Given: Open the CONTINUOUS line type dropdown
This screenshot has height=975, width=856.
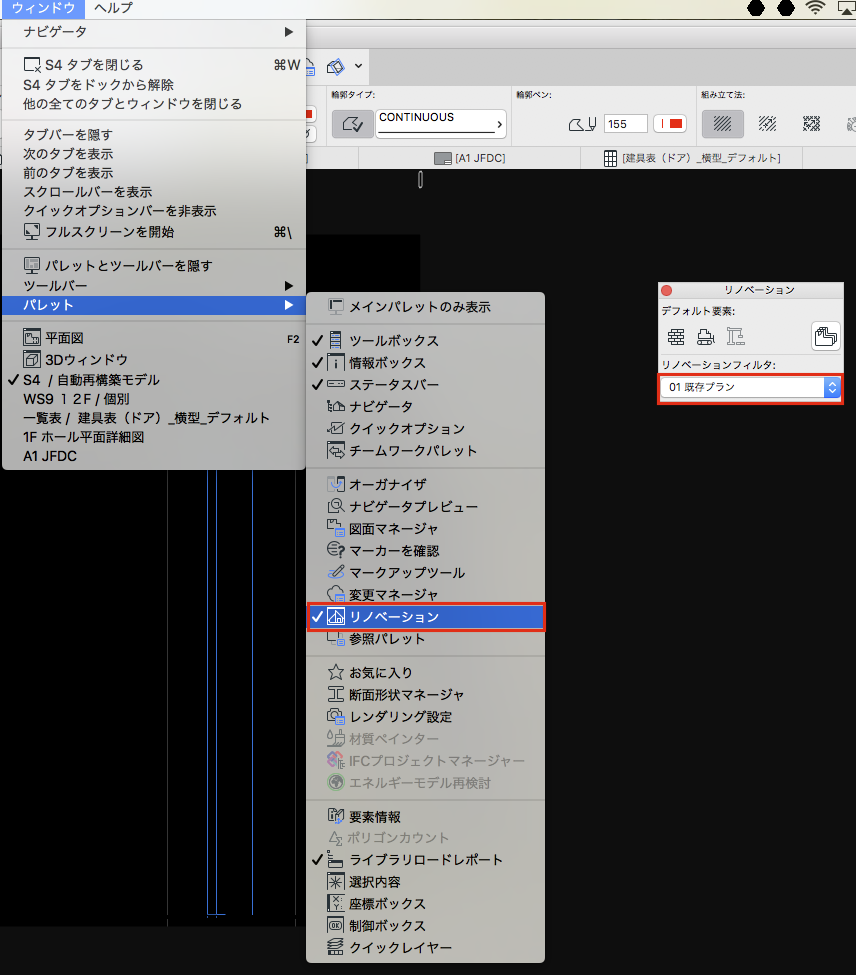Looking at the screenshot, I should coord(441,124).
